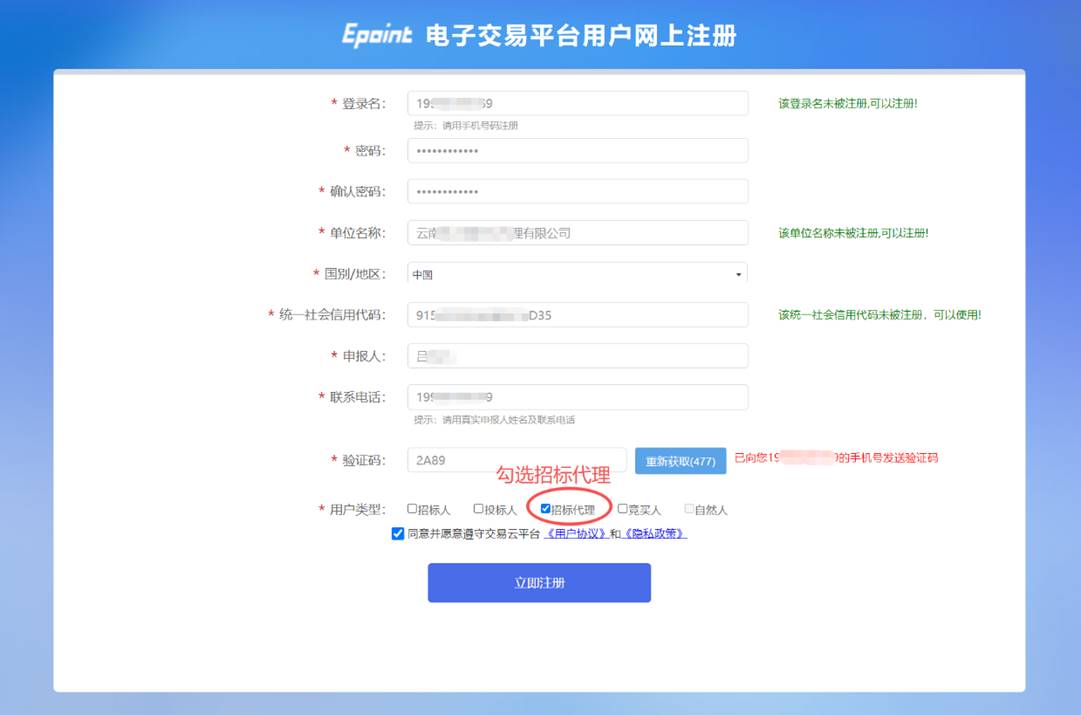Check the 招标人 user type checkbox
This screenshot has width=1081, height=715.
point(412,509)
